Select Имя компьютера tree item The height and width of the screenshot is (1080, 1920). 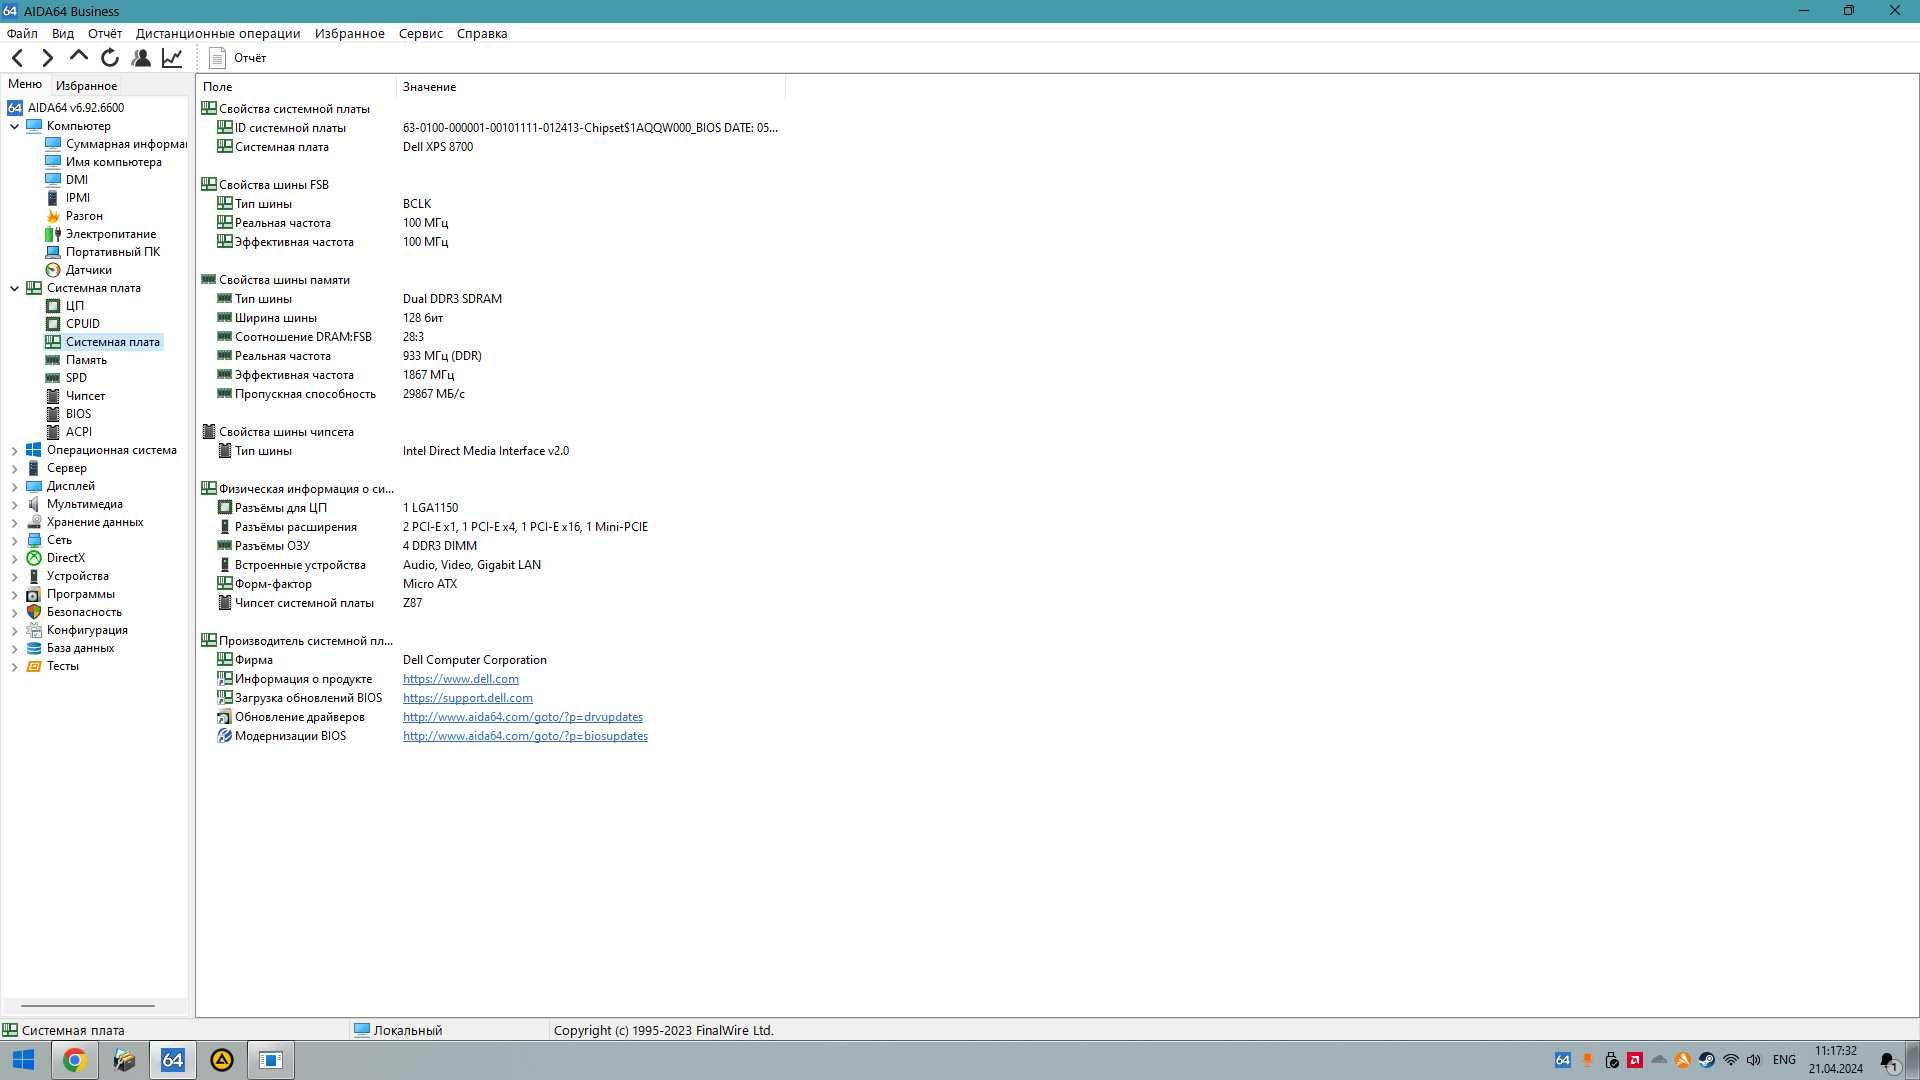point(113,162)
